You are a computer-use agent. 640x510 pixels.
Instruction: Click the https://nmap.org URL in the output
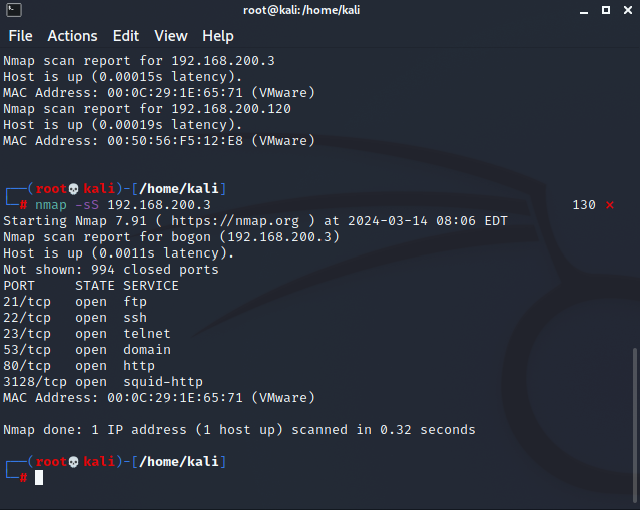tap(235, 221)
